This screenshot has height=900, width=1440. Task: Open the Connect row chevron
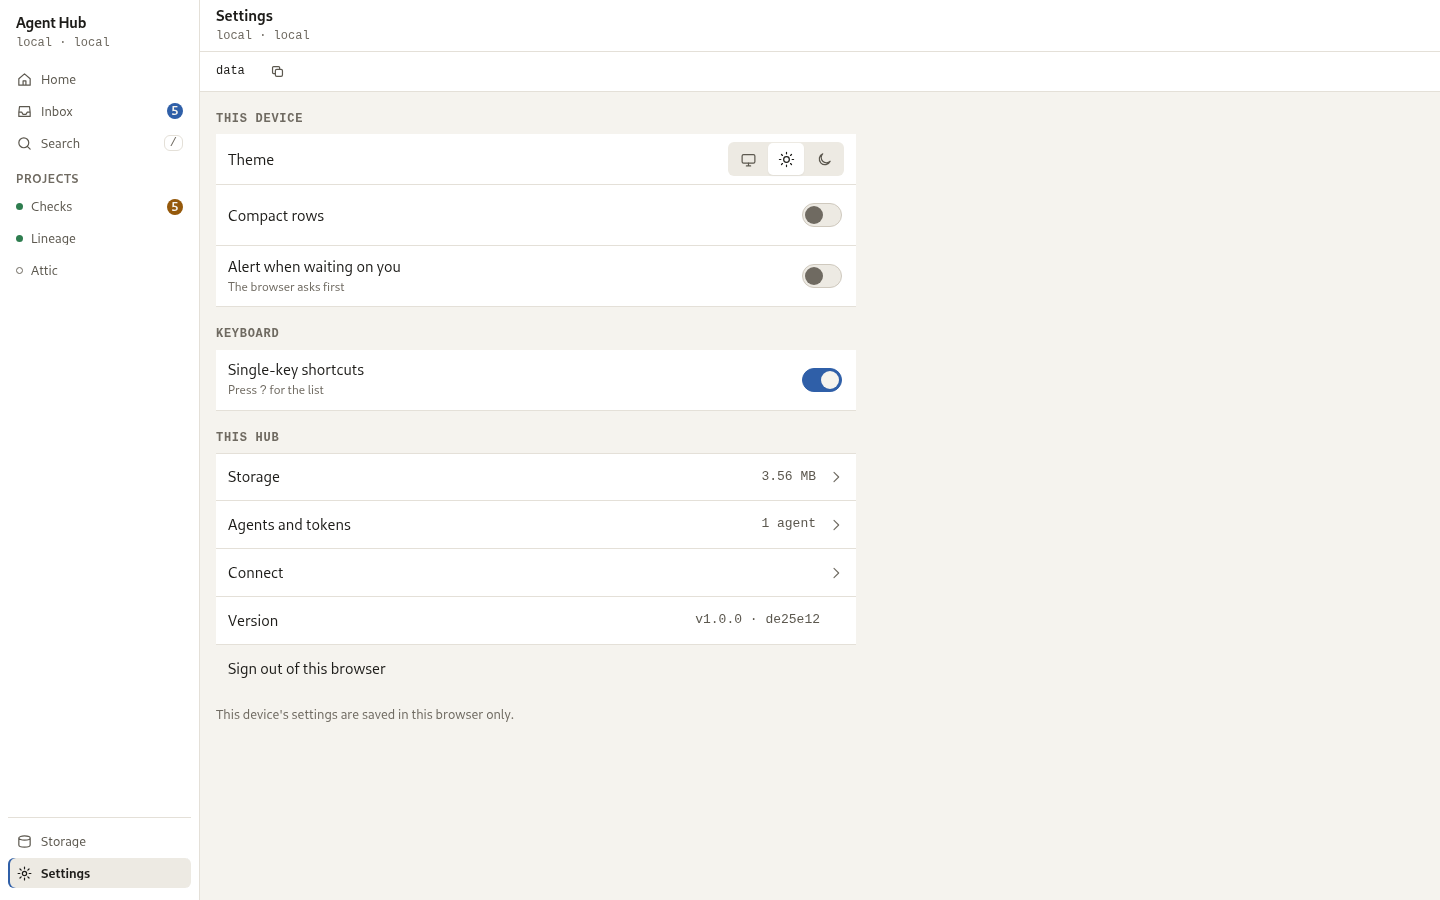pyautogui.click(x=836, y=573)
